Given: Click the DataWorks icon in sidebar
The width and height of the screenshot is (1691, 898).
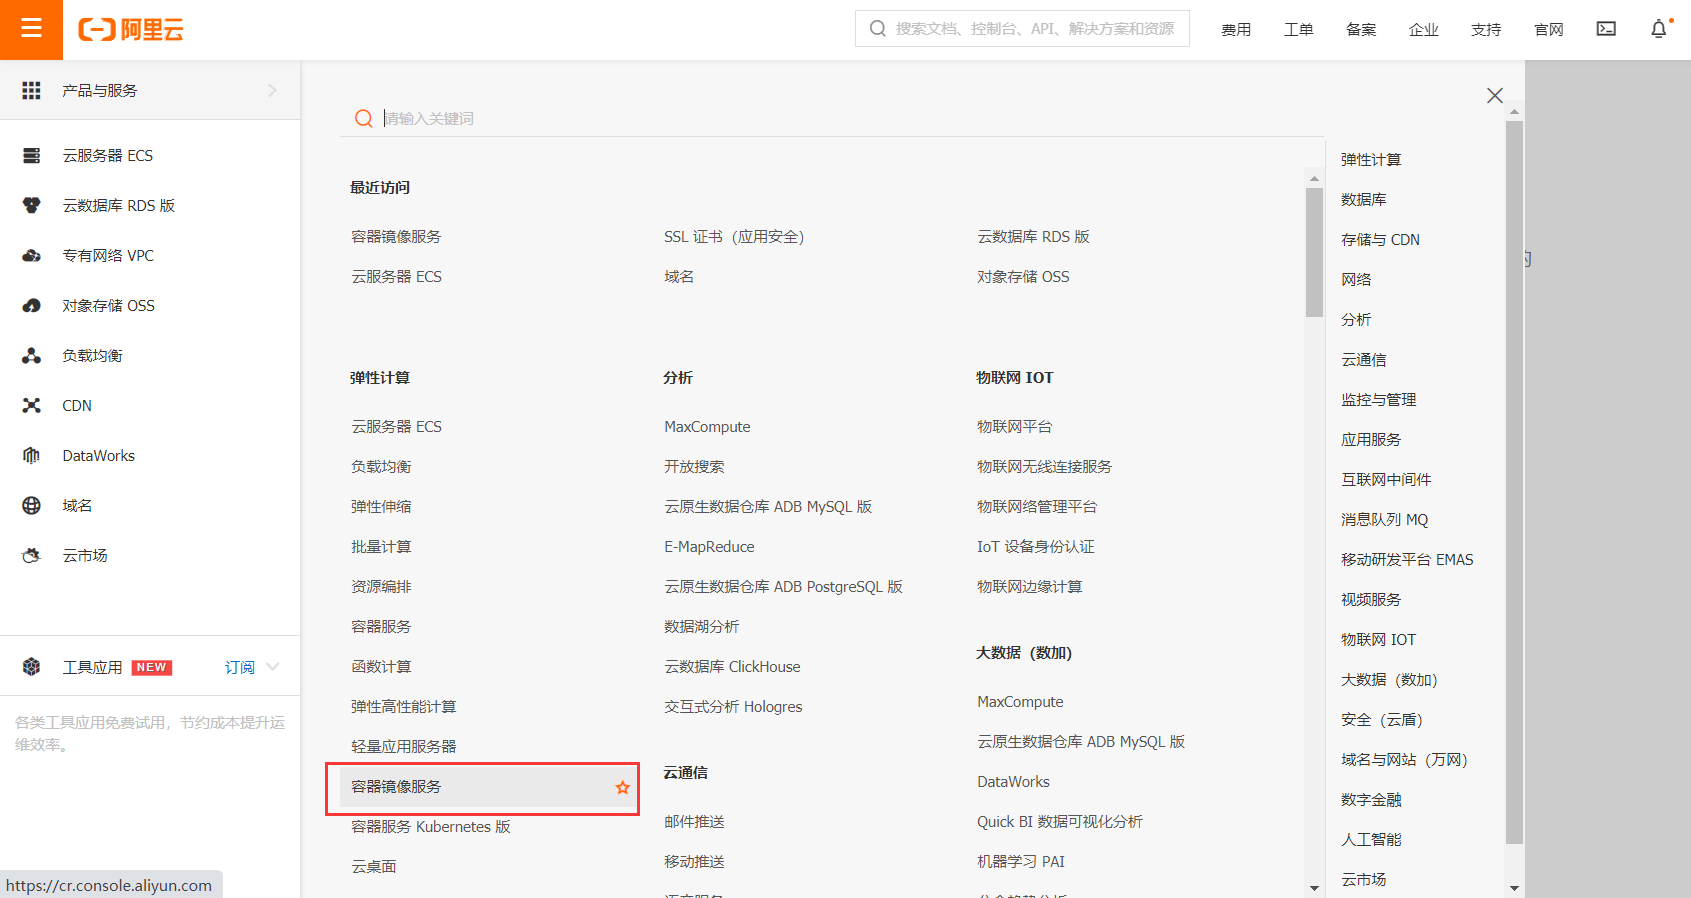Looking at the screenshot, I should 32,456.
